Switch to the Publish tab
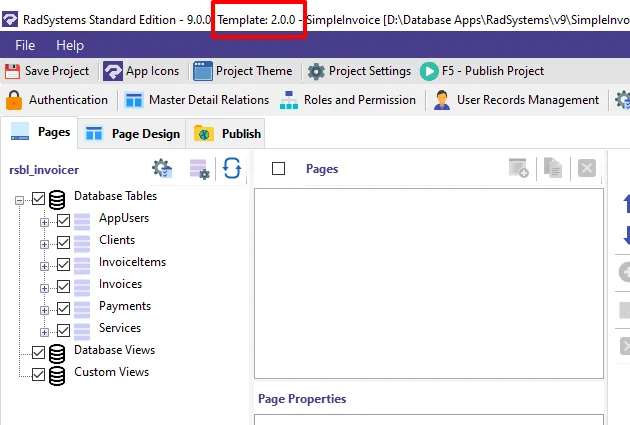The height and width of the screenshot is (425, 630). (x=226, y=134)
